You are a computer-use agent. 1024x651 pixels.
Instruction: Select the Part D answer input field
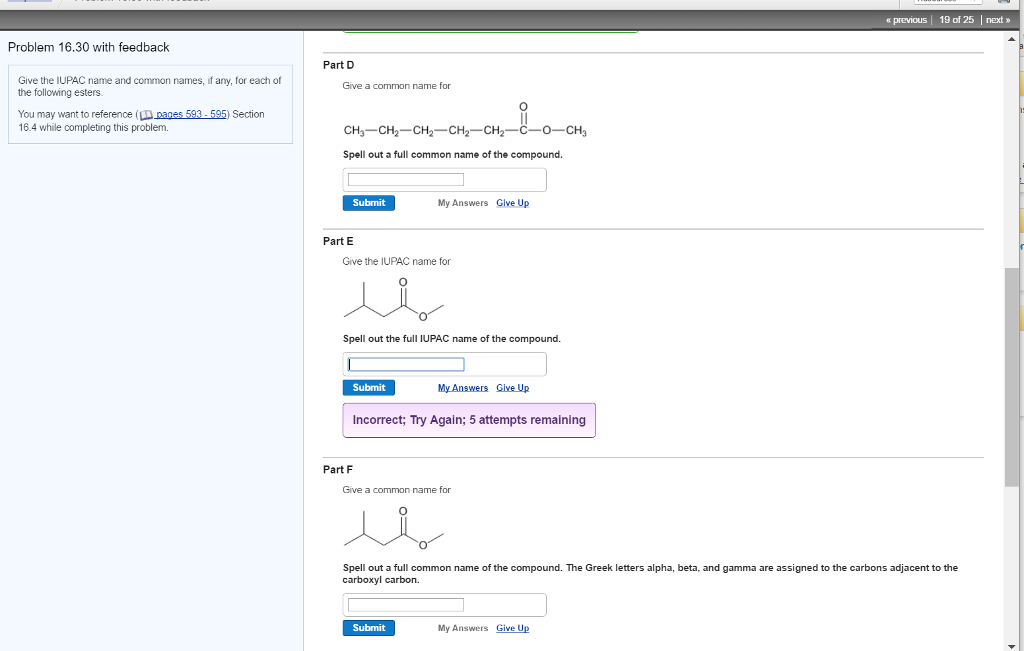404,178
